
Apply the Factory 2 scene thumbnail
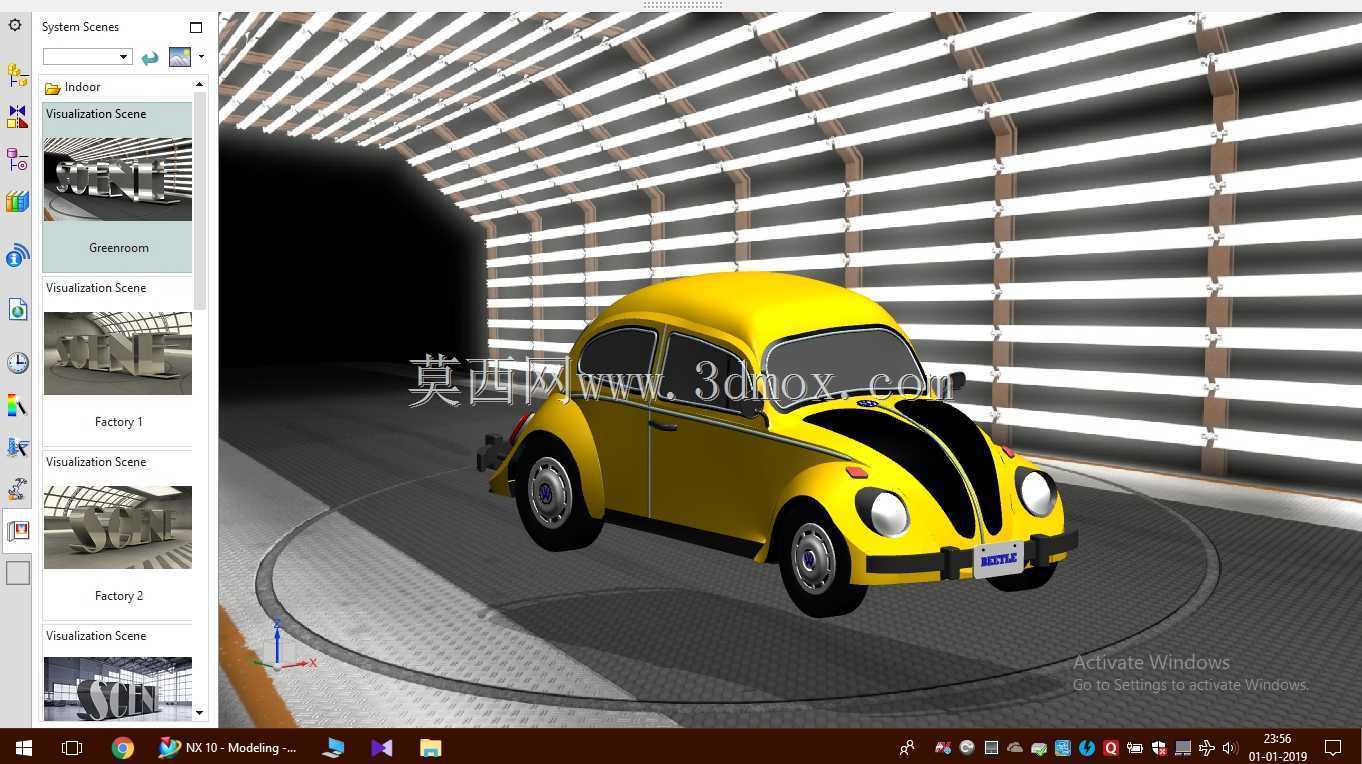(118, 527)
